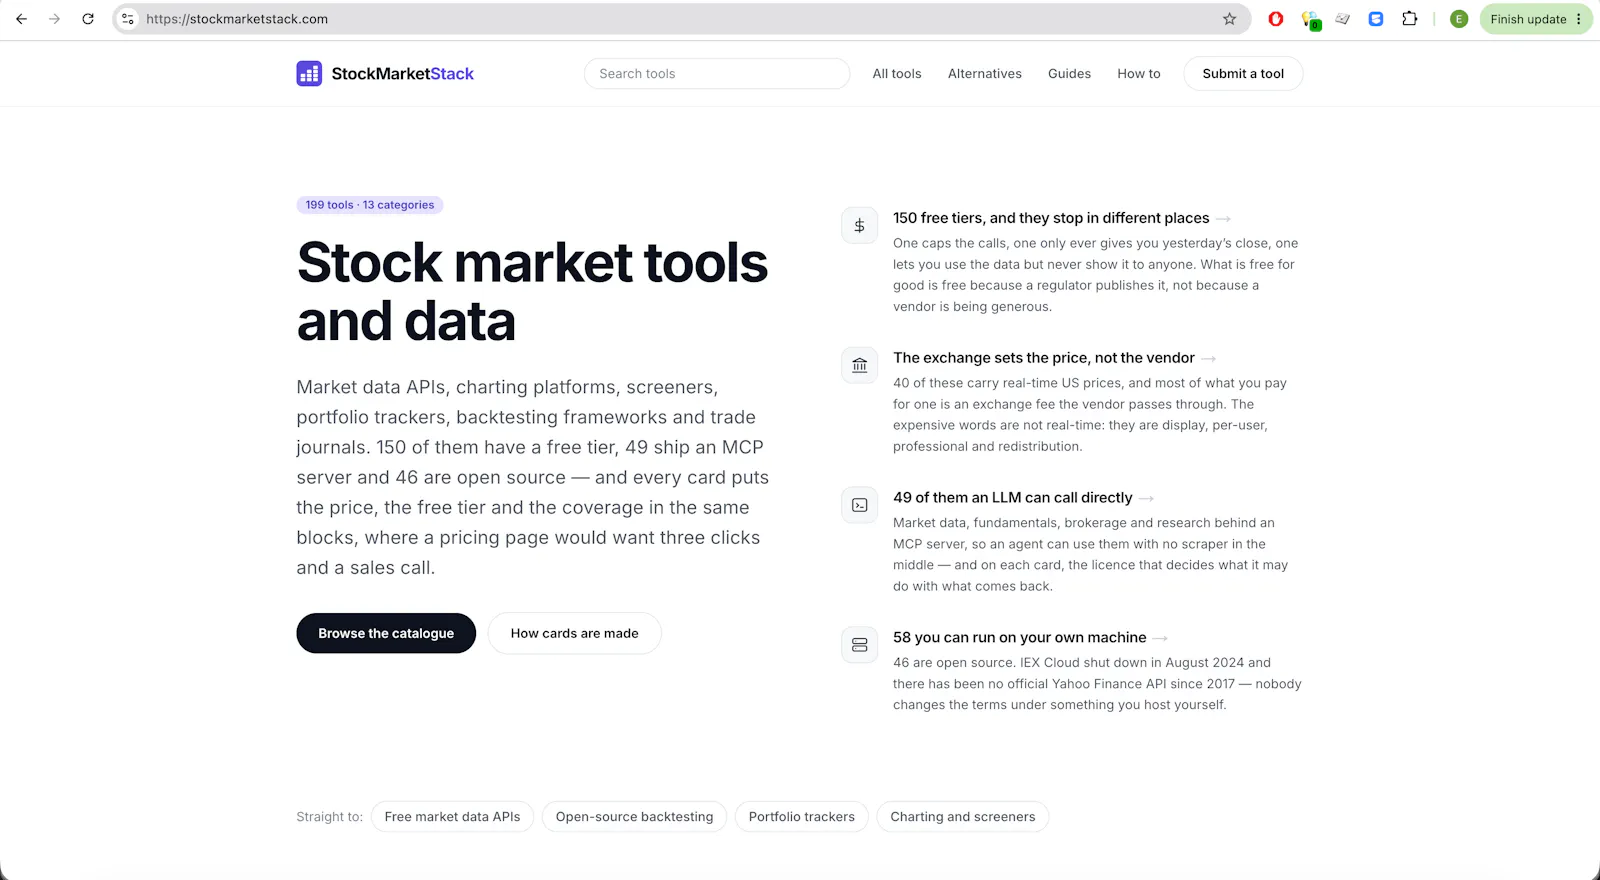Click the server icon for self-hosted tools
Viewport: 1600px width, 880px height.
(x=859, y=646)
